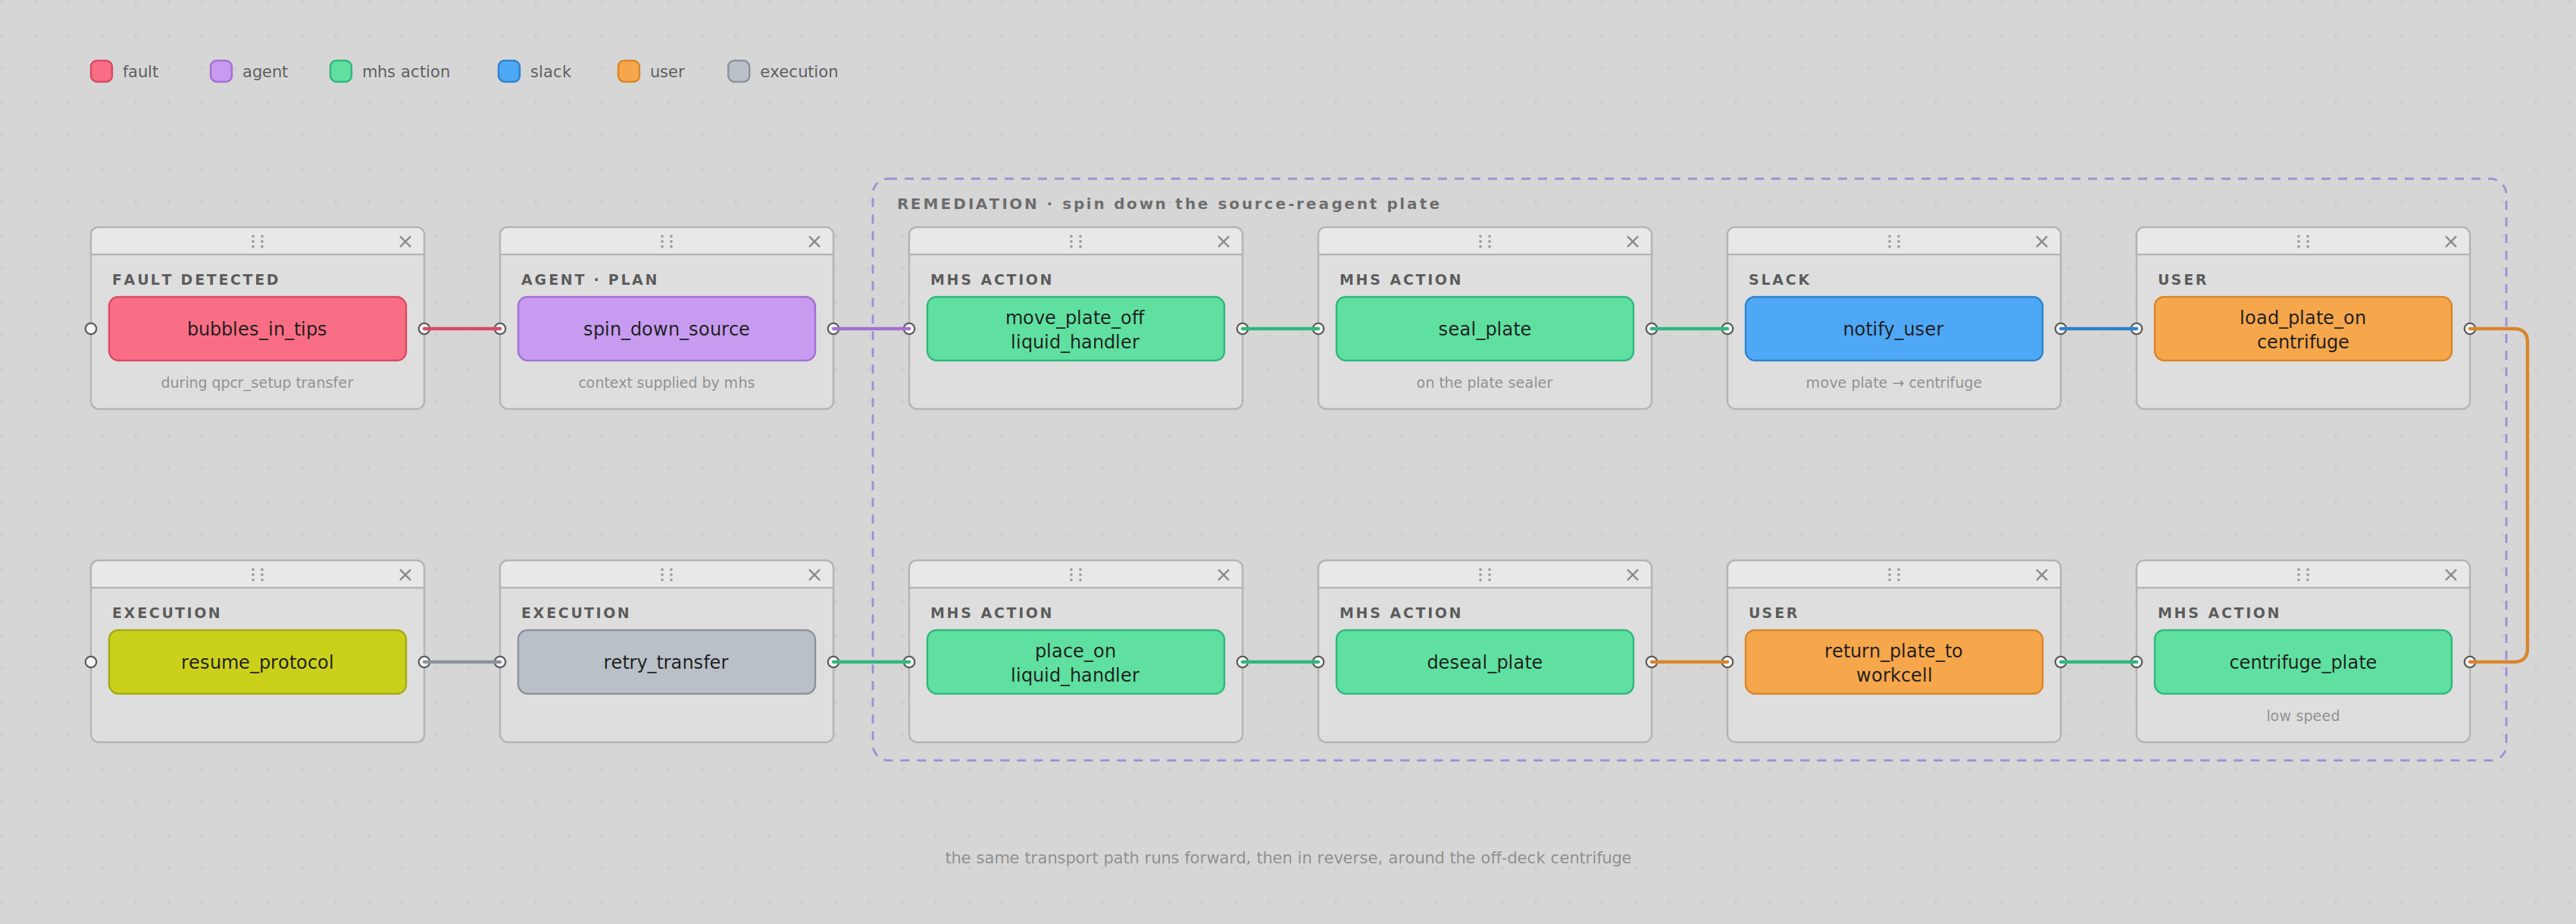The height and width of the screenshot is (924, 2576).
Task: Select the place_on liquid_handler block
Action: pyautogui.click(x=1075, y=662)
